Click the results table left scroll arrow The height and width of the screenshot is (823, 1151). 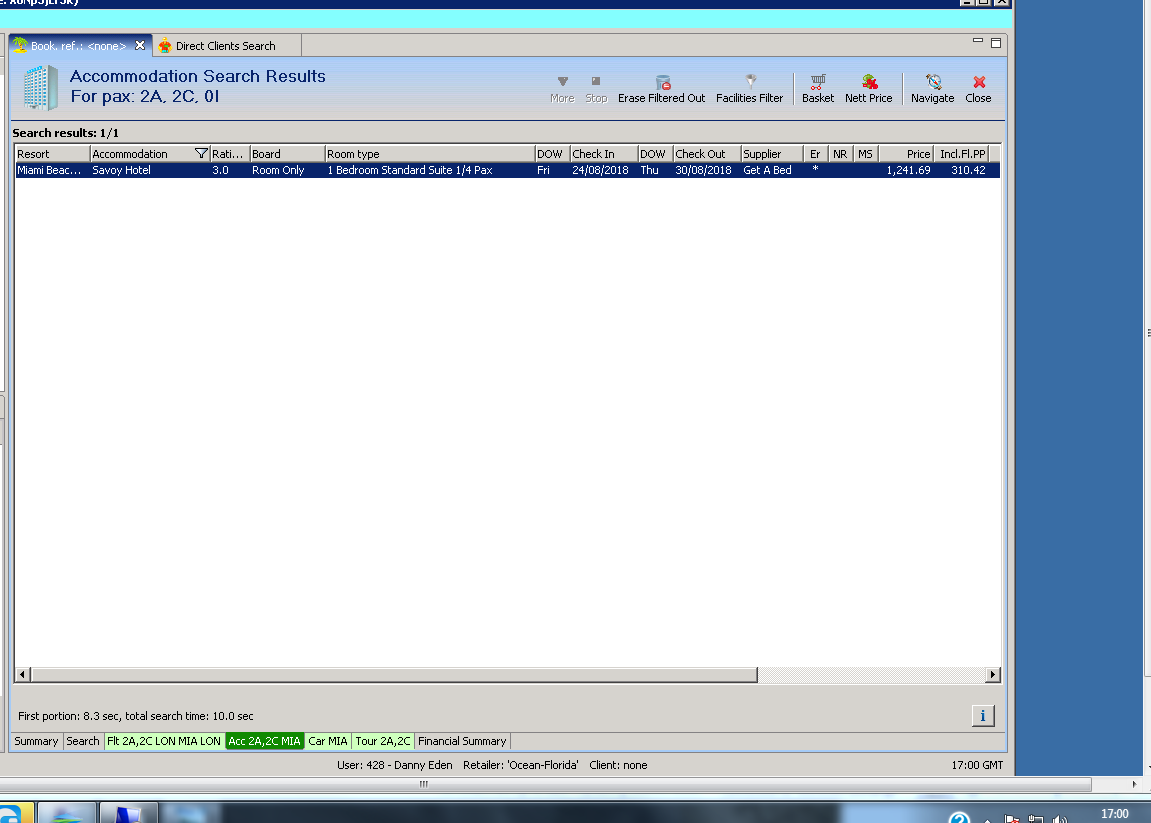23,675
